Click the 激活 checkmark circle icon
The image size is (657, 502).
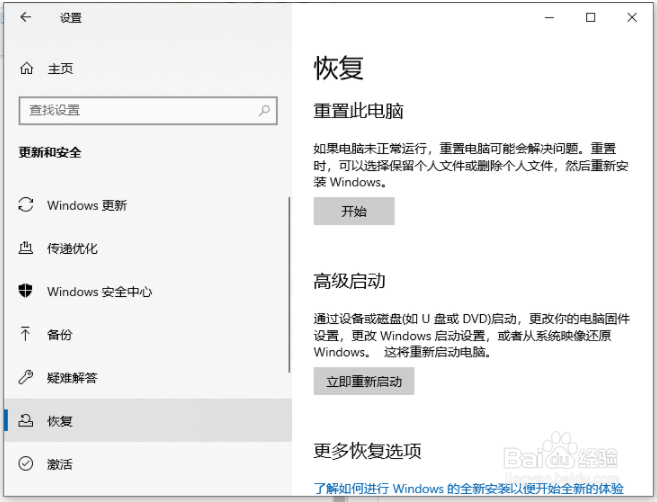26,463
